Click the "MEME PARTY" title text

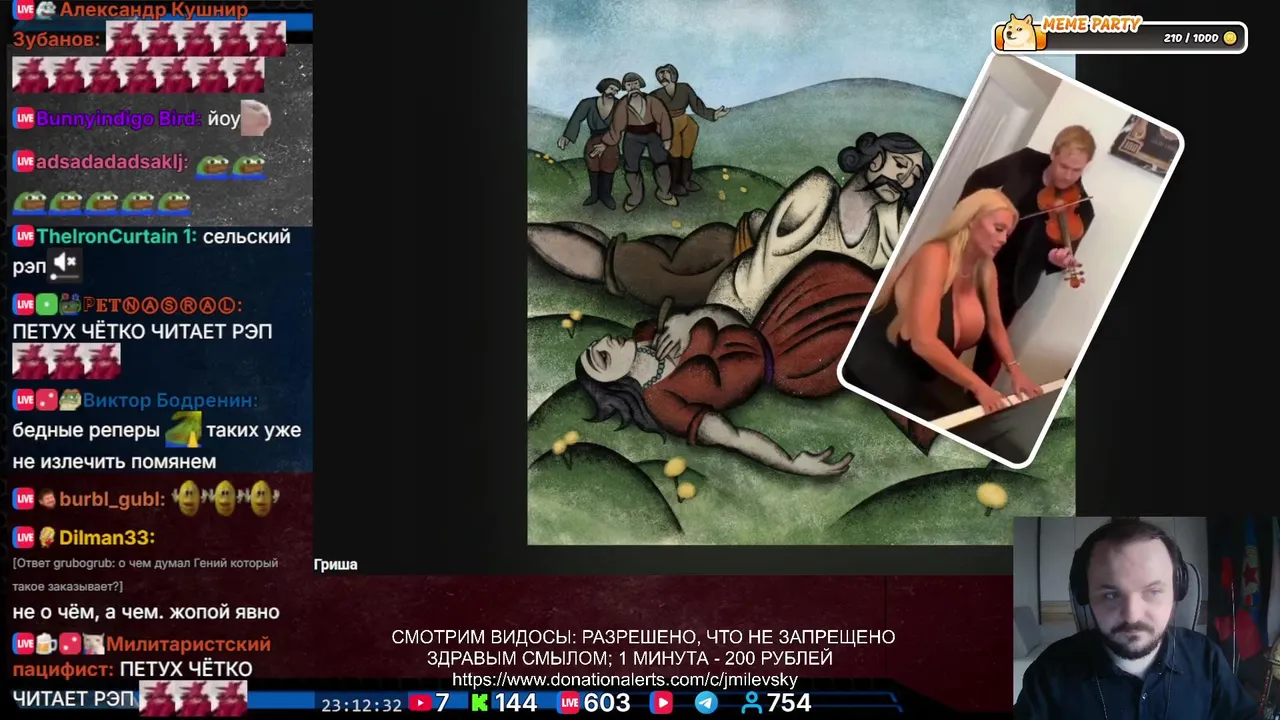pyautogui.click(x=1091, y=24)
